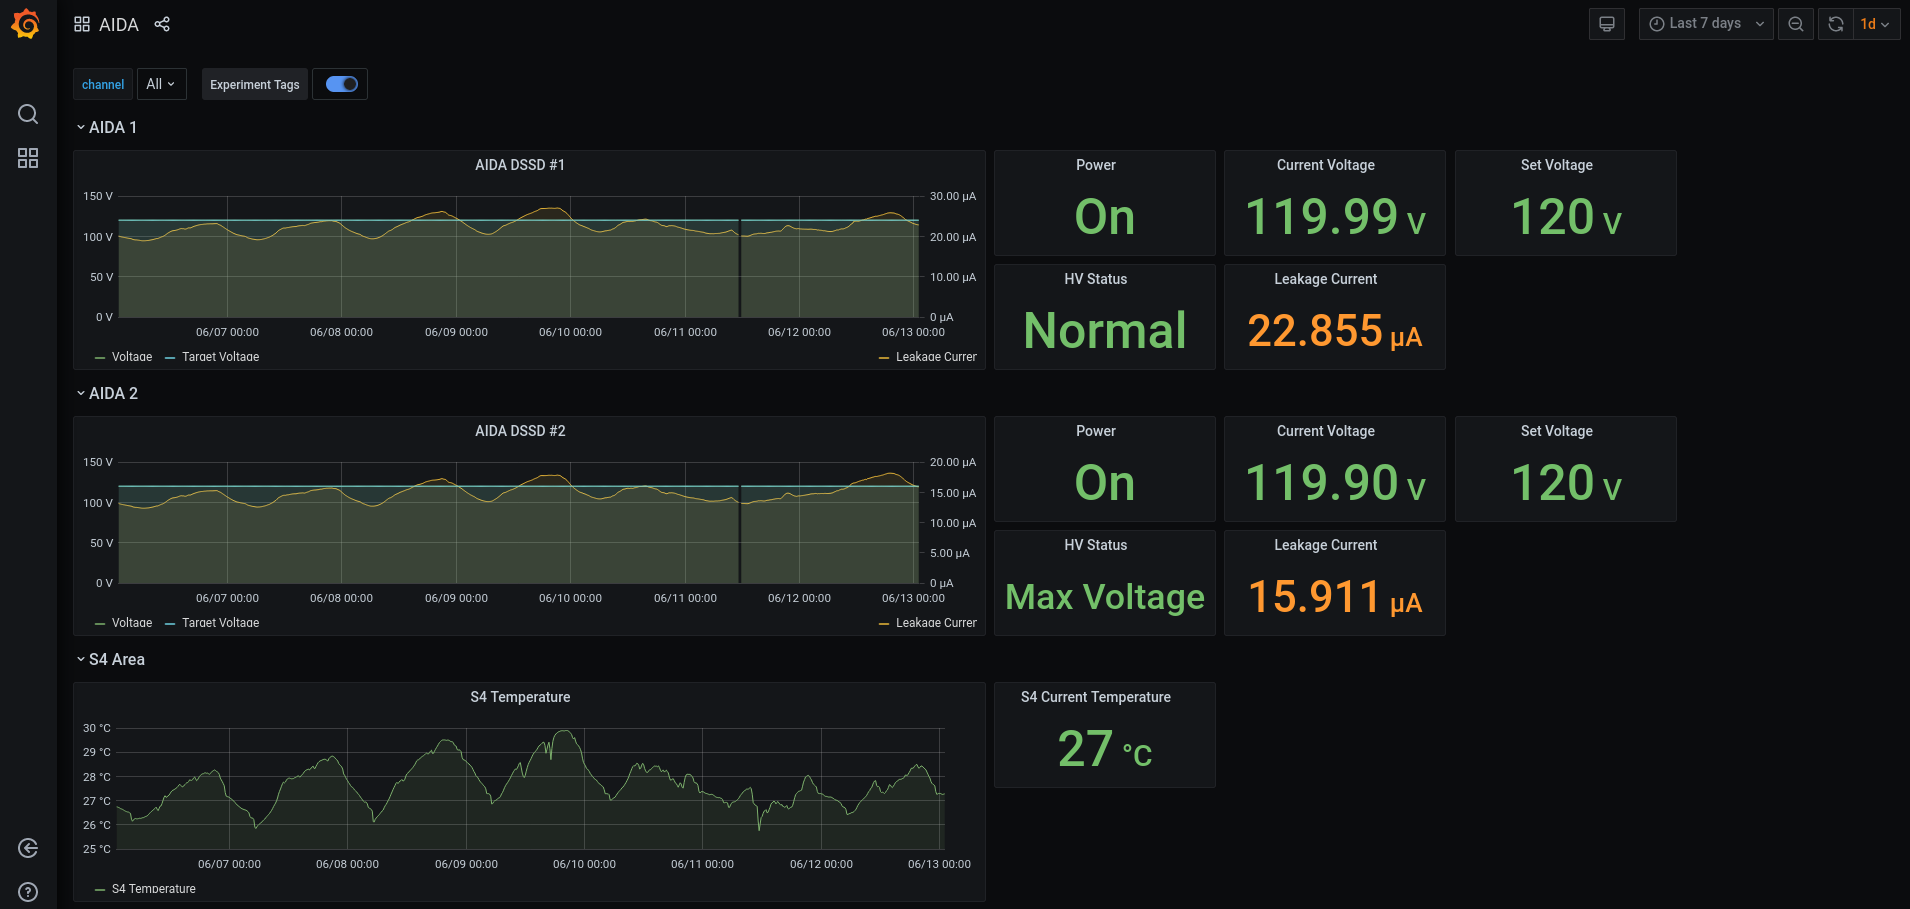Open the channel All dropdown

click(161, 84)
